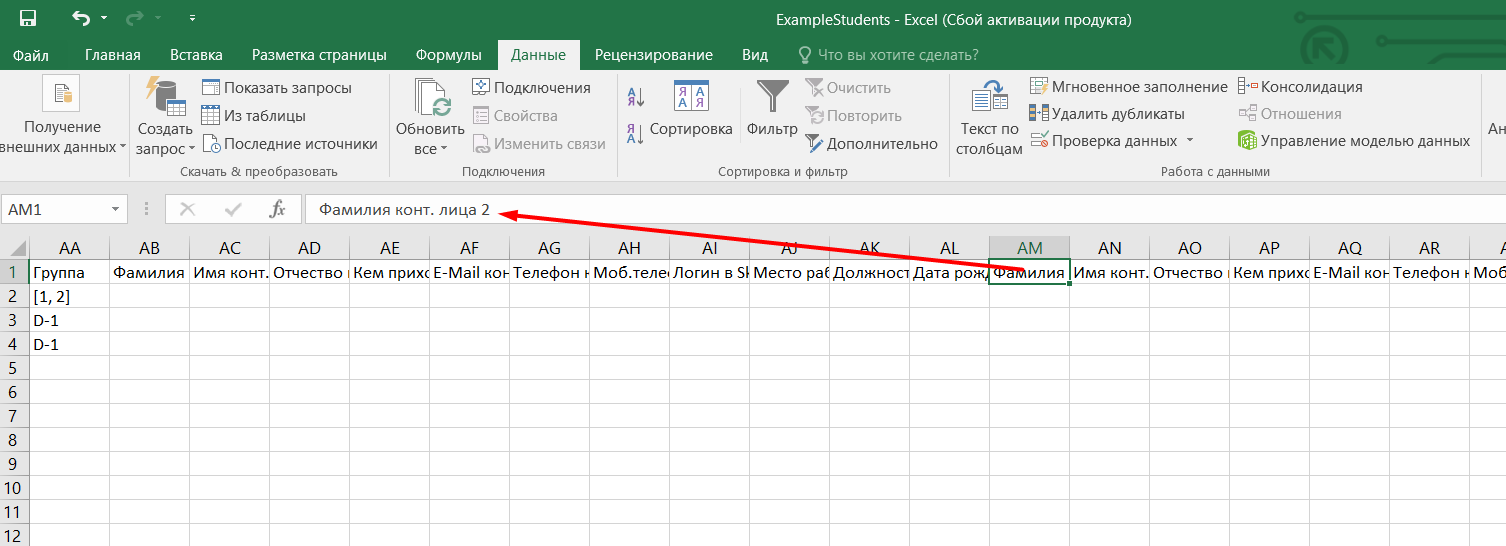Click the Name Box showing AM1
Image resolution: width=1506 pixels, height=546 pixels.
[x=54, y=210]
